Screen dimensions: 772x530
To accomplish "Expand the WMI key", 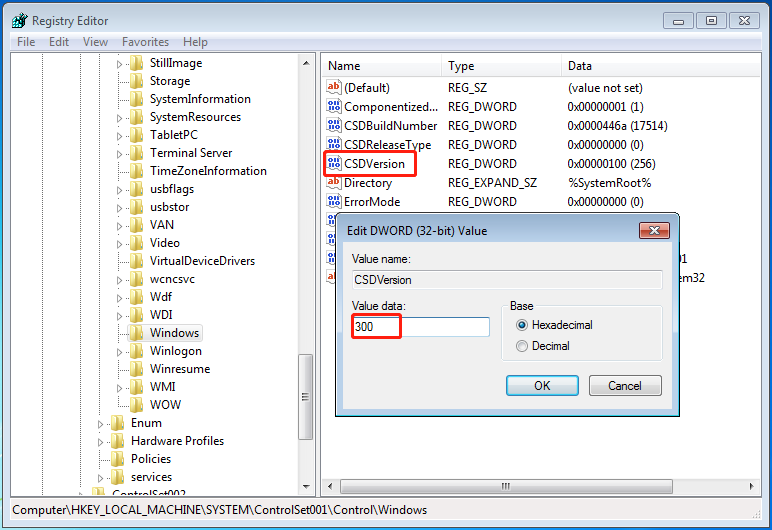I will point(119,388).
